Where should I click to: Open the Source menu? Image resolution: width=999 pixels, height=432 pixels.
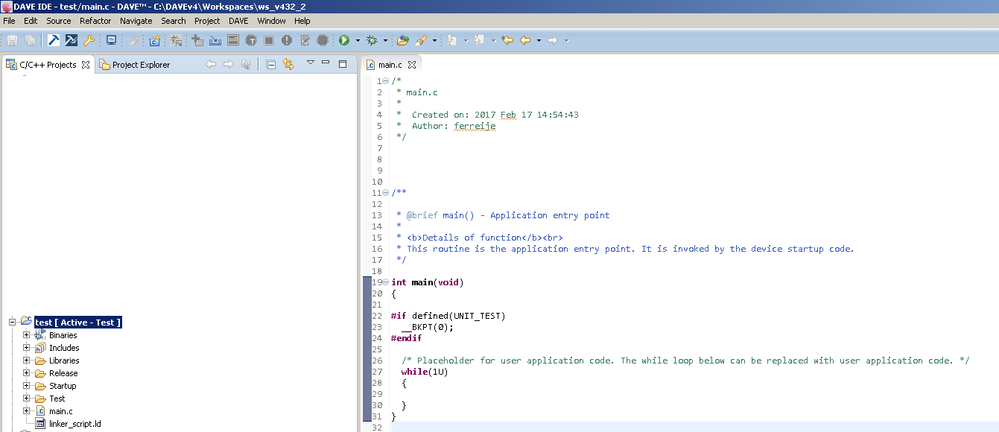pos(59,20)
